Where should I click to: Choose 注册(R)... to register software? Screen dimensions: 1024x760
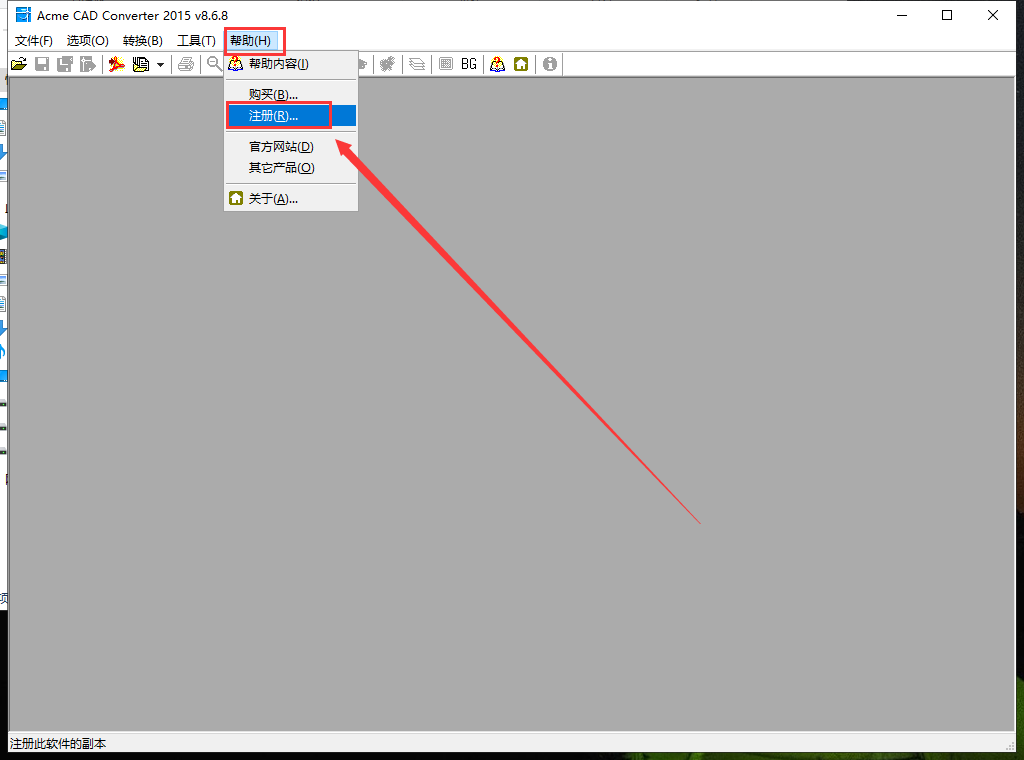click(x=291, y=116)
